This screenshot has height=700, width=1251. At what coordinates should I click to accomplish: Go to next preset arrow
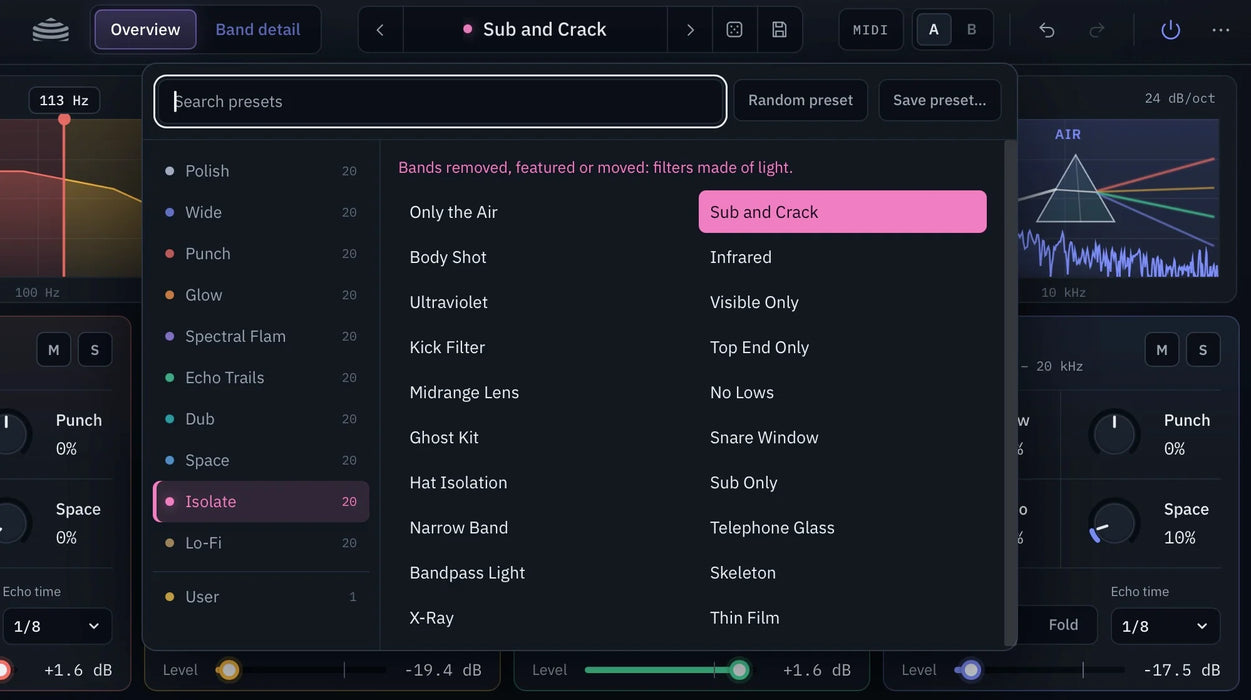[690, 30]
